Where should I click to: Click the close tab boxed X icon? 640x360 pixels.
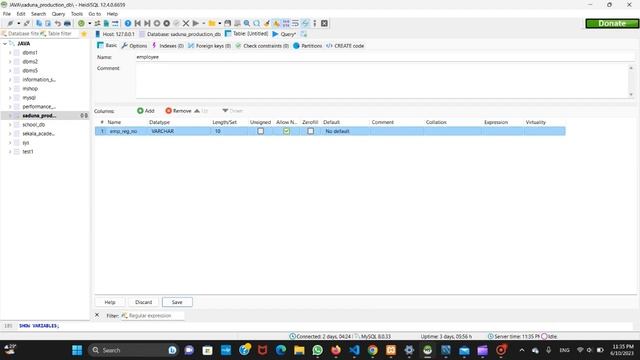point(324,24)
